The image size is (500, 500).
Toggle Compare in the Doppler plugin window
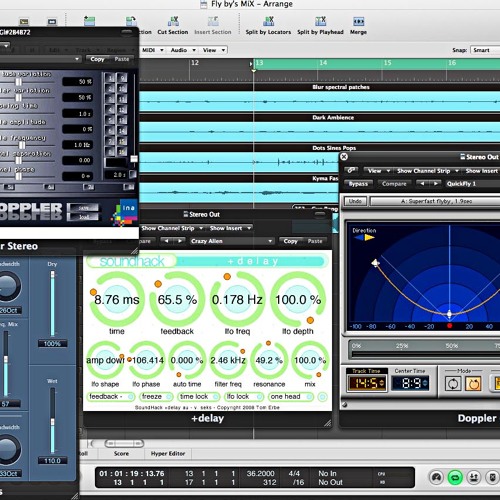(x=394, y=184)
